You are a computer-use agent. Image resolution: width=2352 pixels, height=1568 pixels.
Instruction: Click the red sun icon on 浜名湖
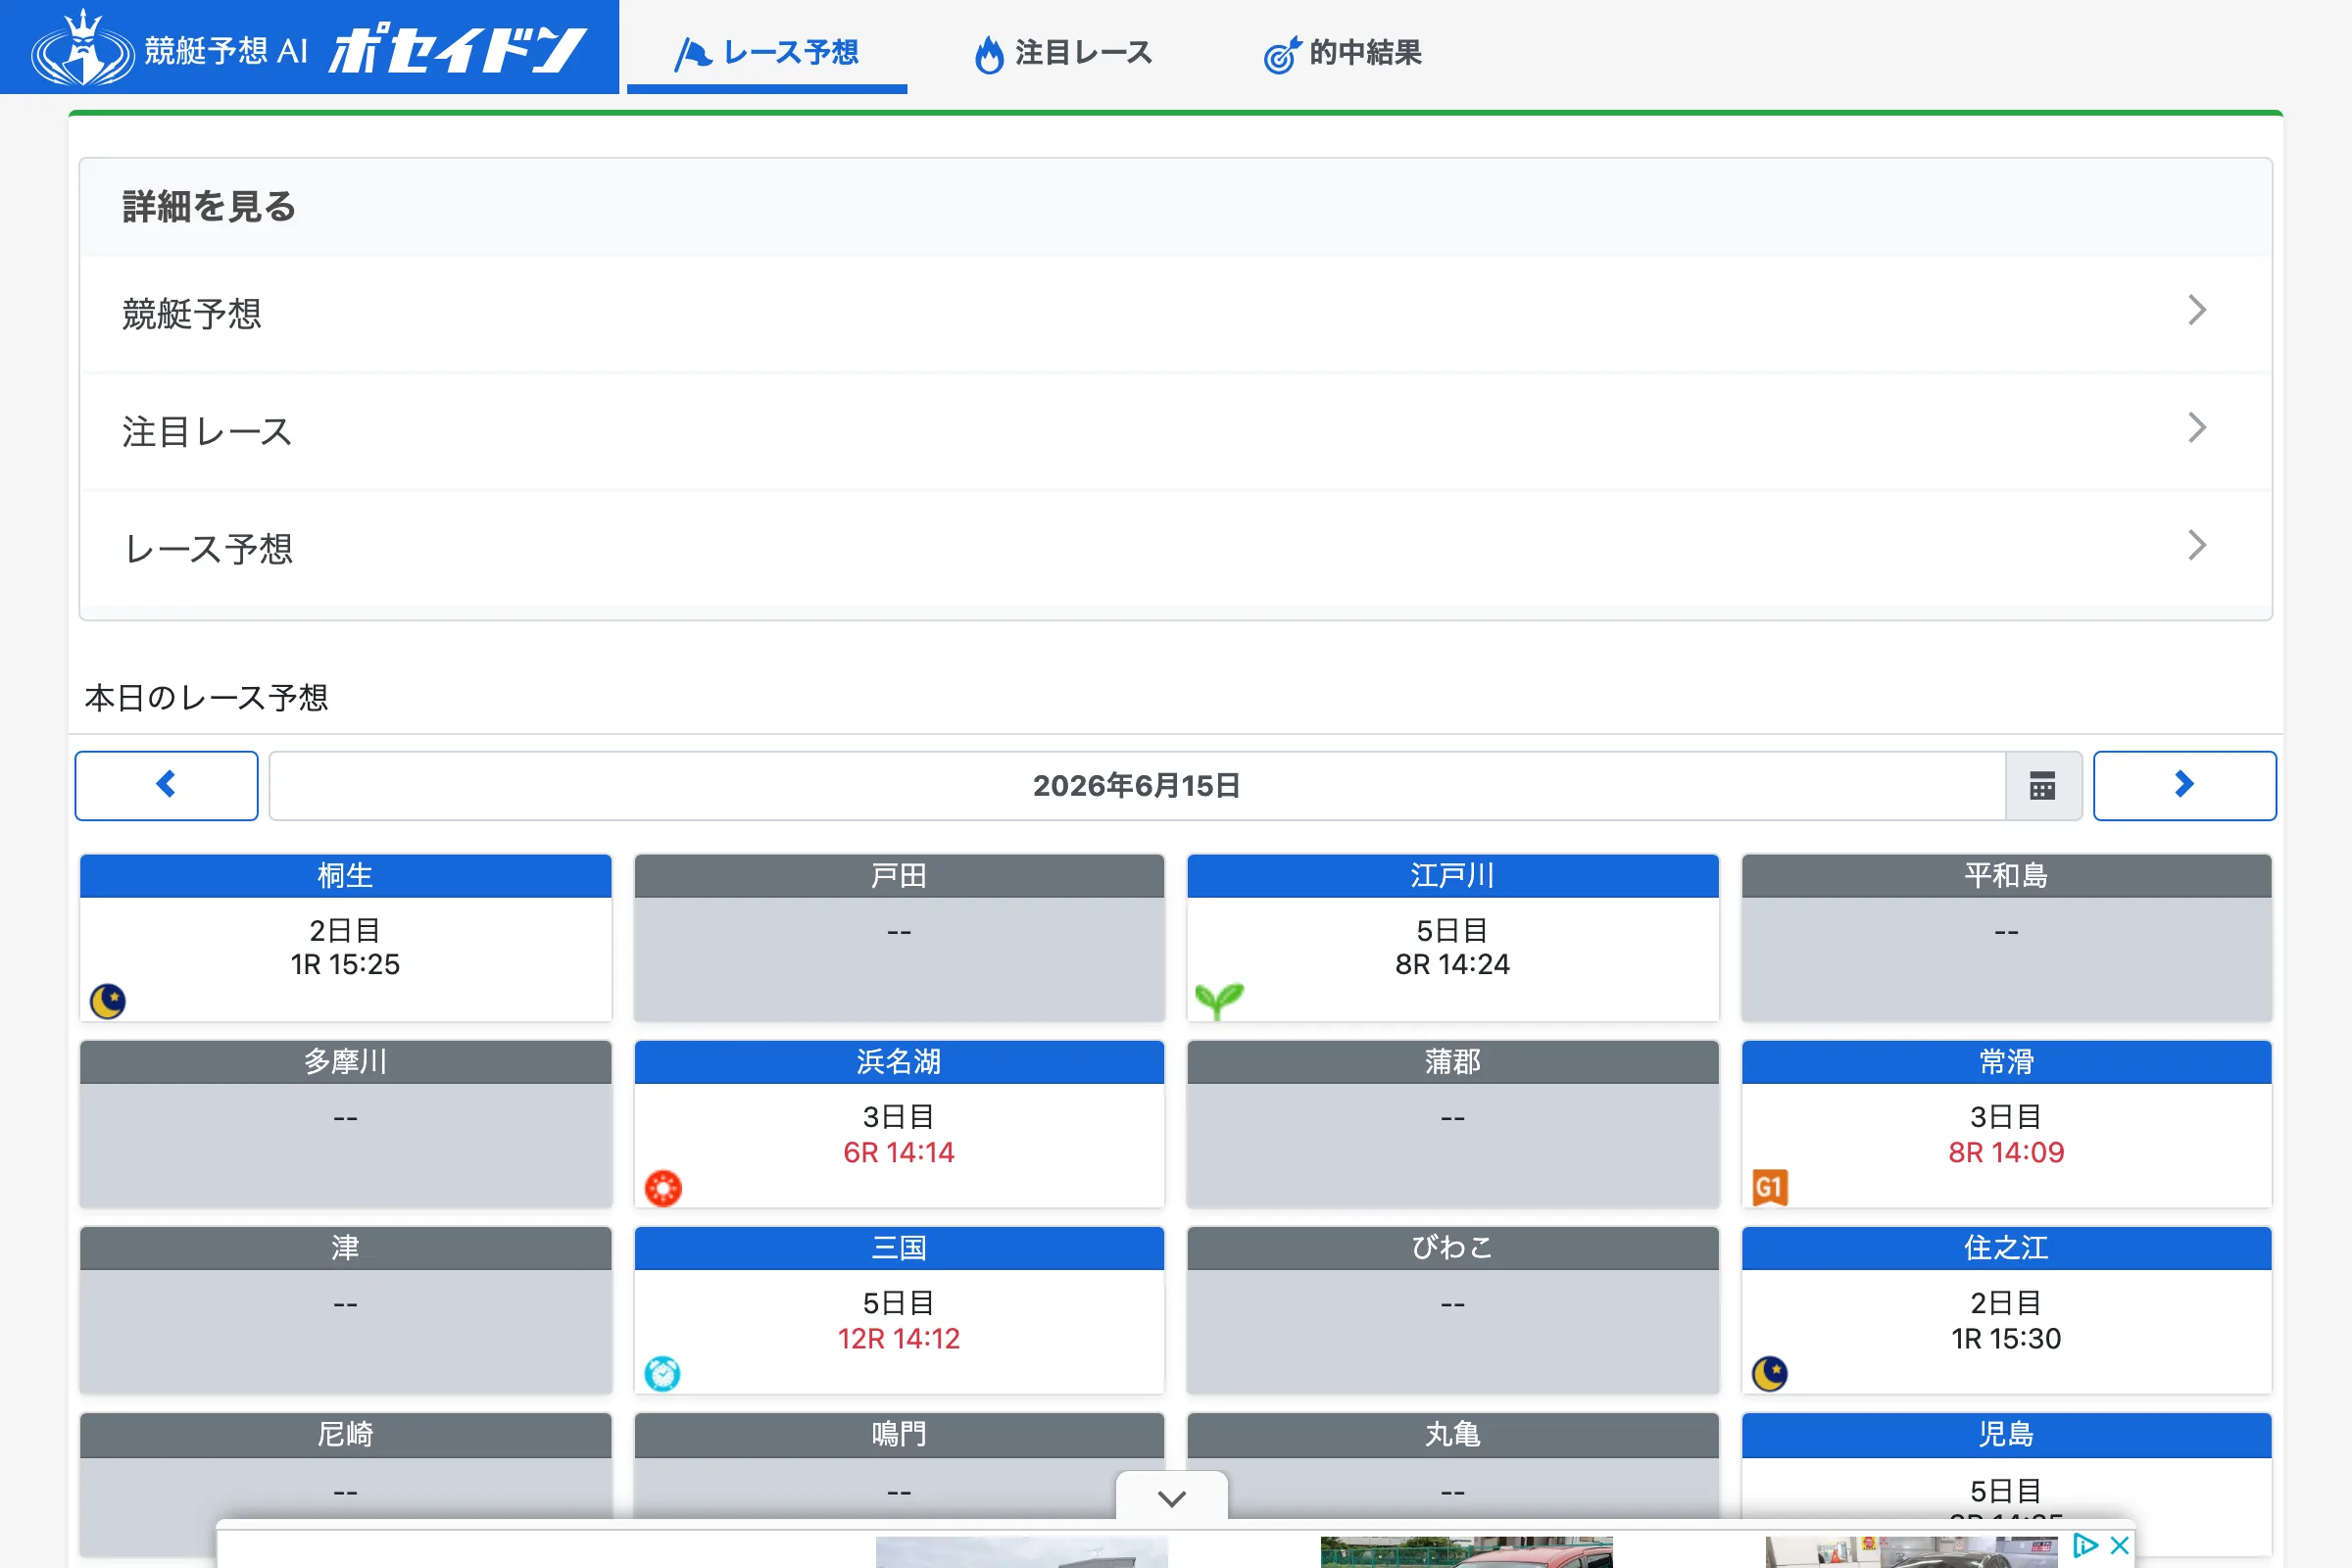point(663,1188)
